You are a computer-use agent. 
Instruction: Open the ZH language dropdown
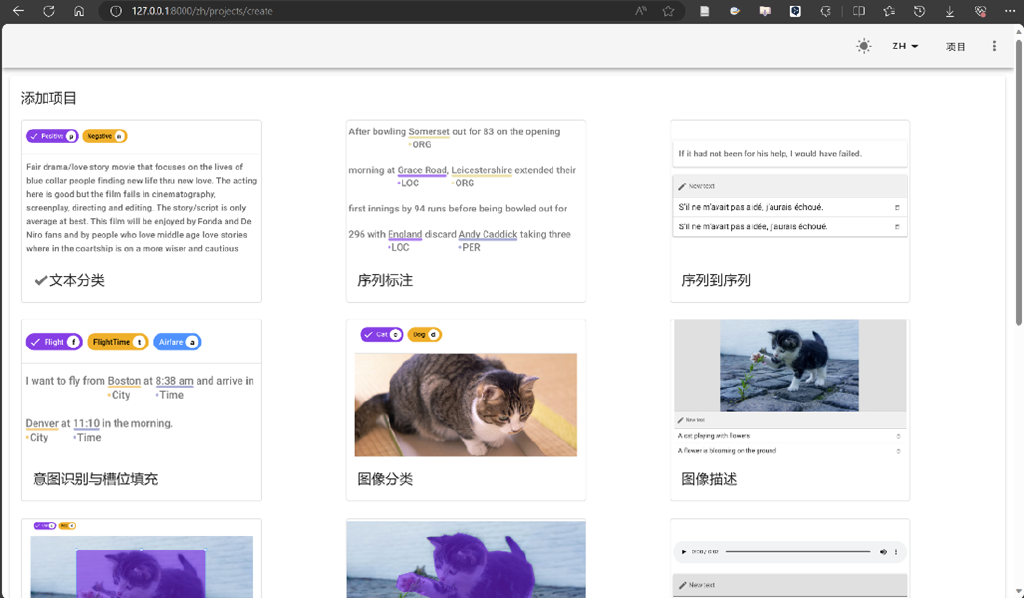click(x=905, y=46)
